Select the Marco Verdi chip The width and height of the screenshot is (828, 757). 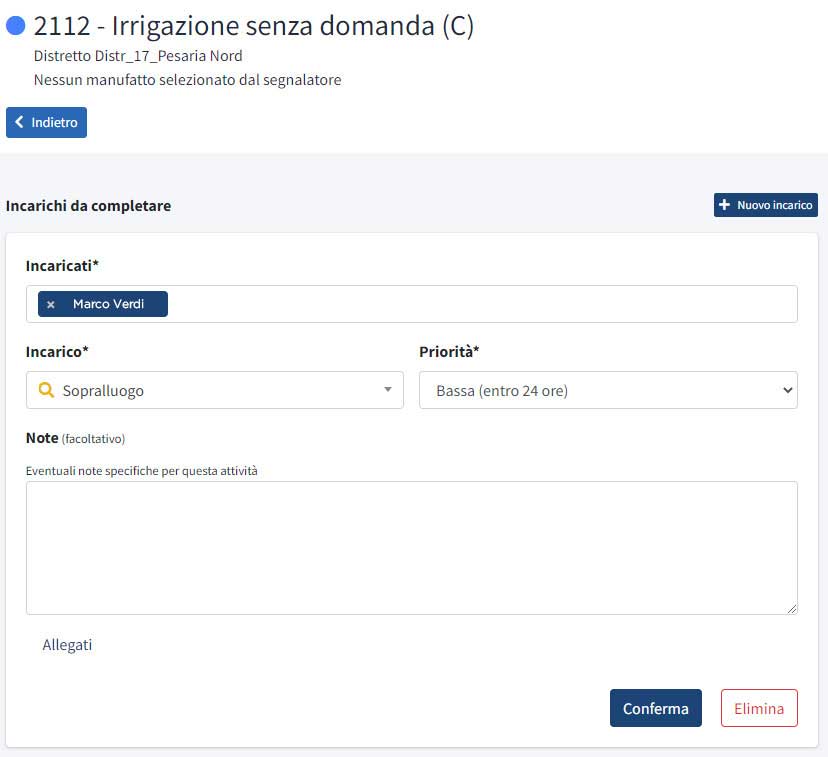[110, 303]
